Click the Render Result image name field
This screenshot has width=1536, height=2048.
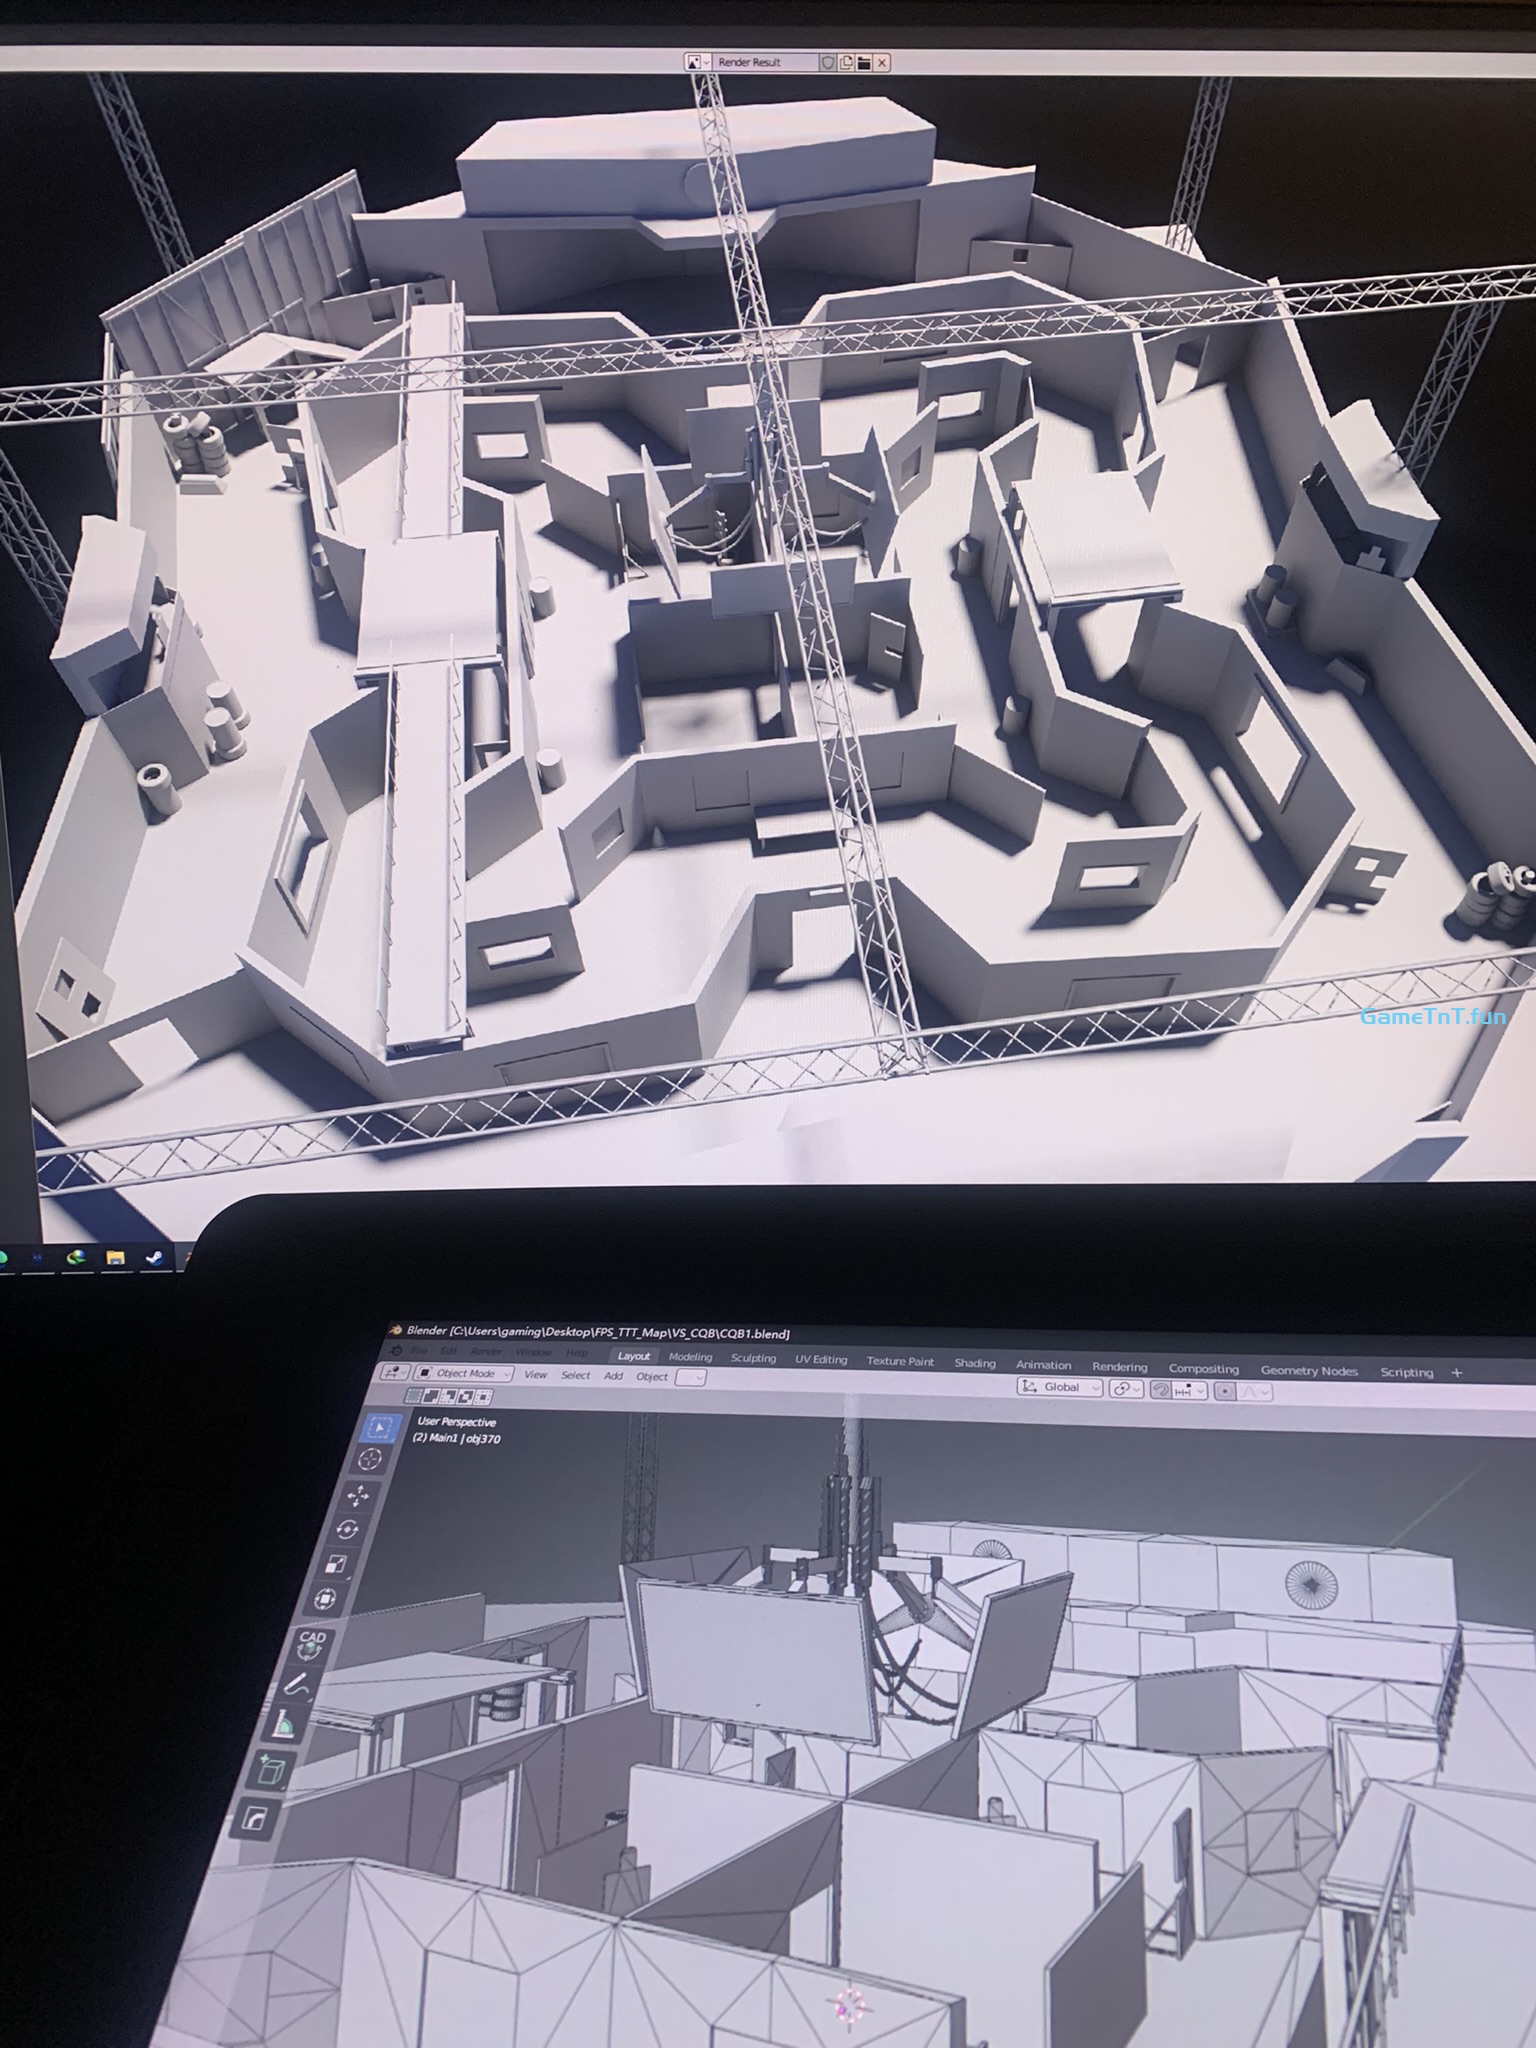[x=766, y=62]
